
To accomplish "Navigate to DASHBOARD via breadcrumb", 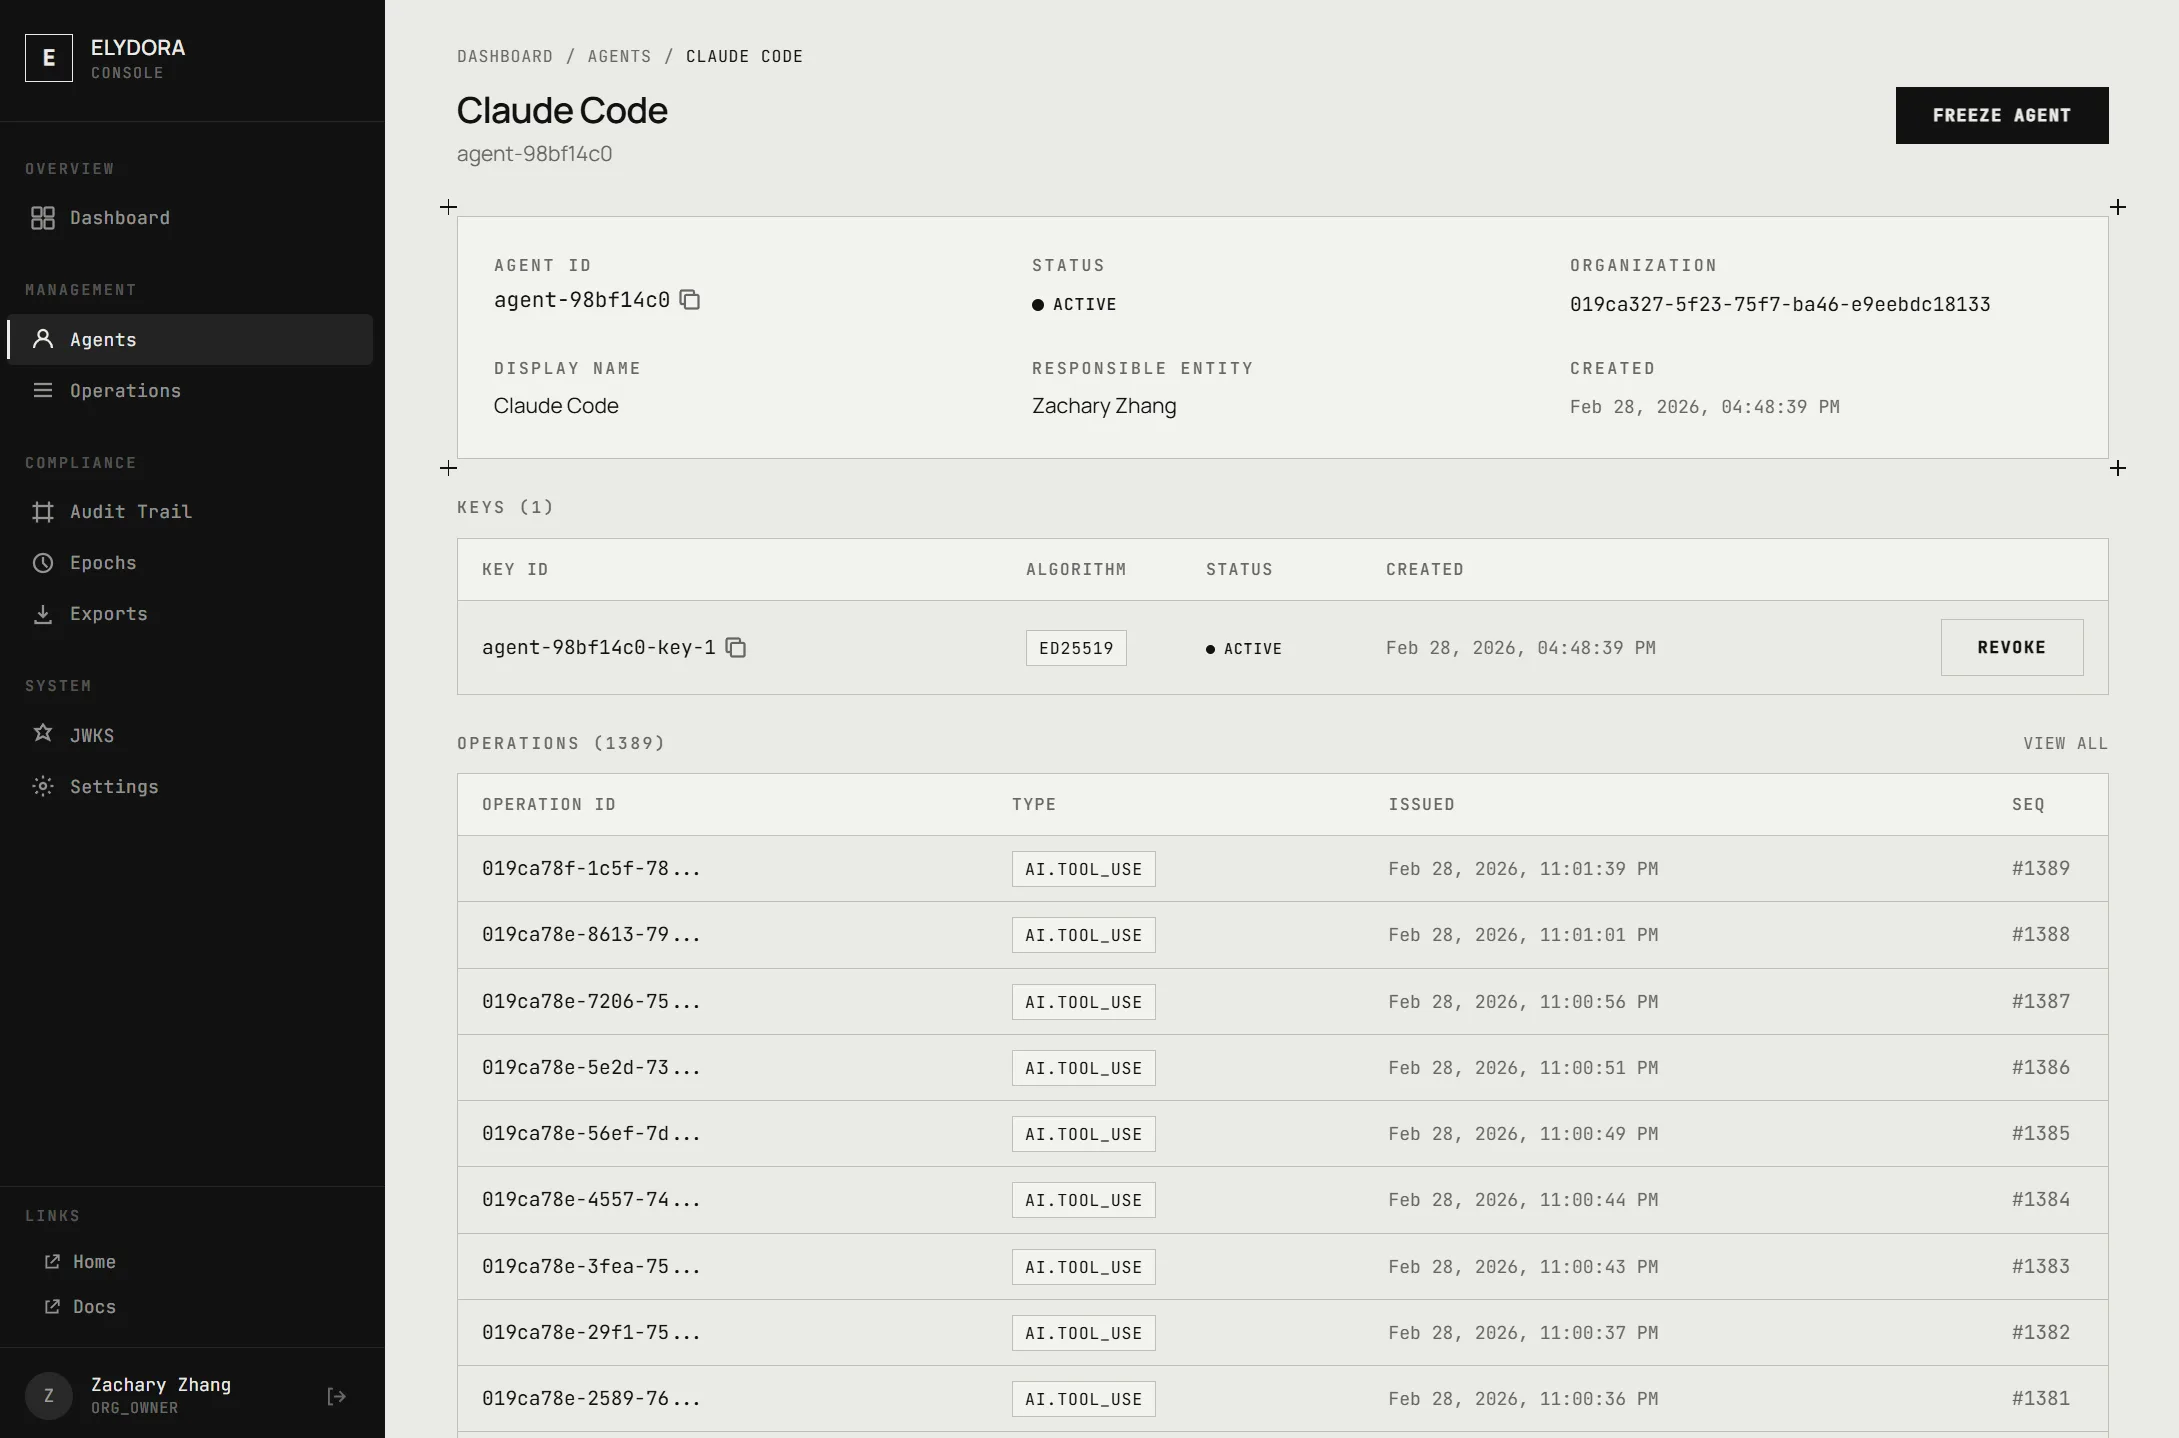I will tap(505, 56).
